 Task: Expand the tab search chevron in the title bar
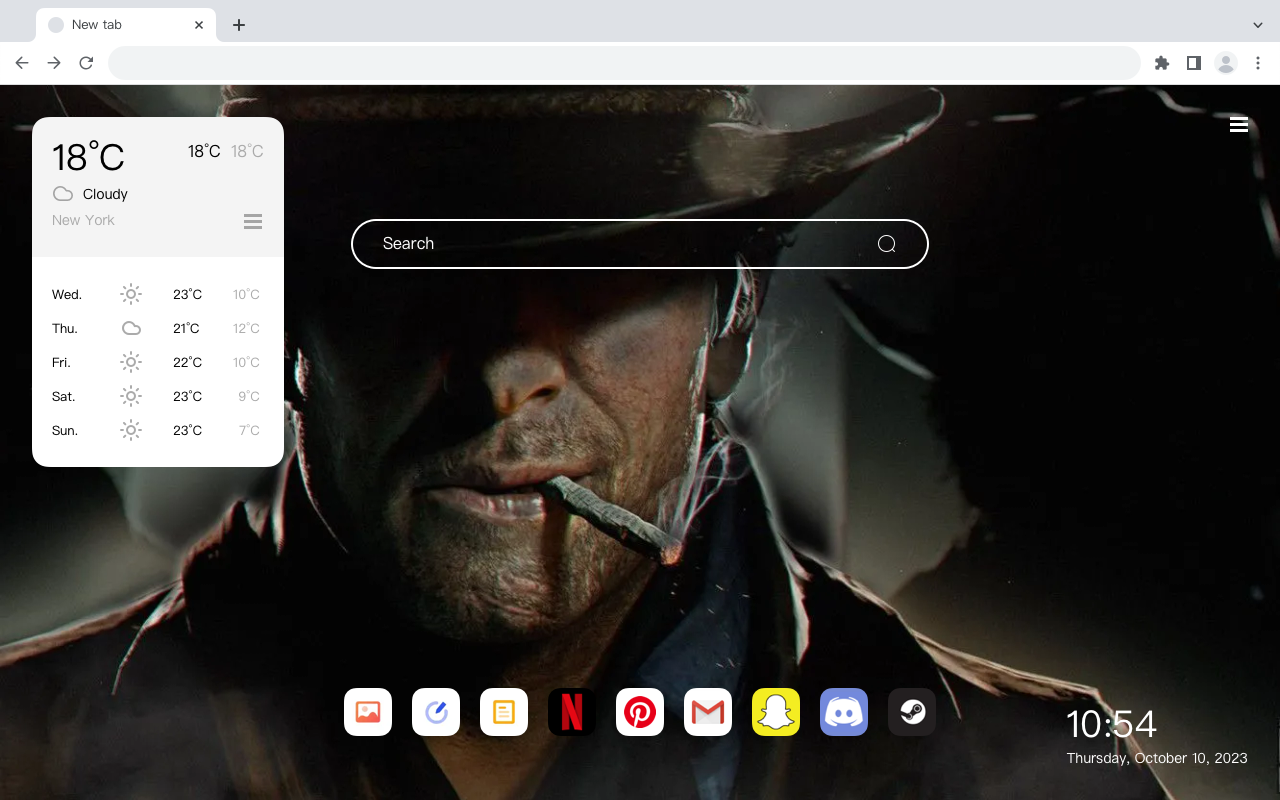1258,25
